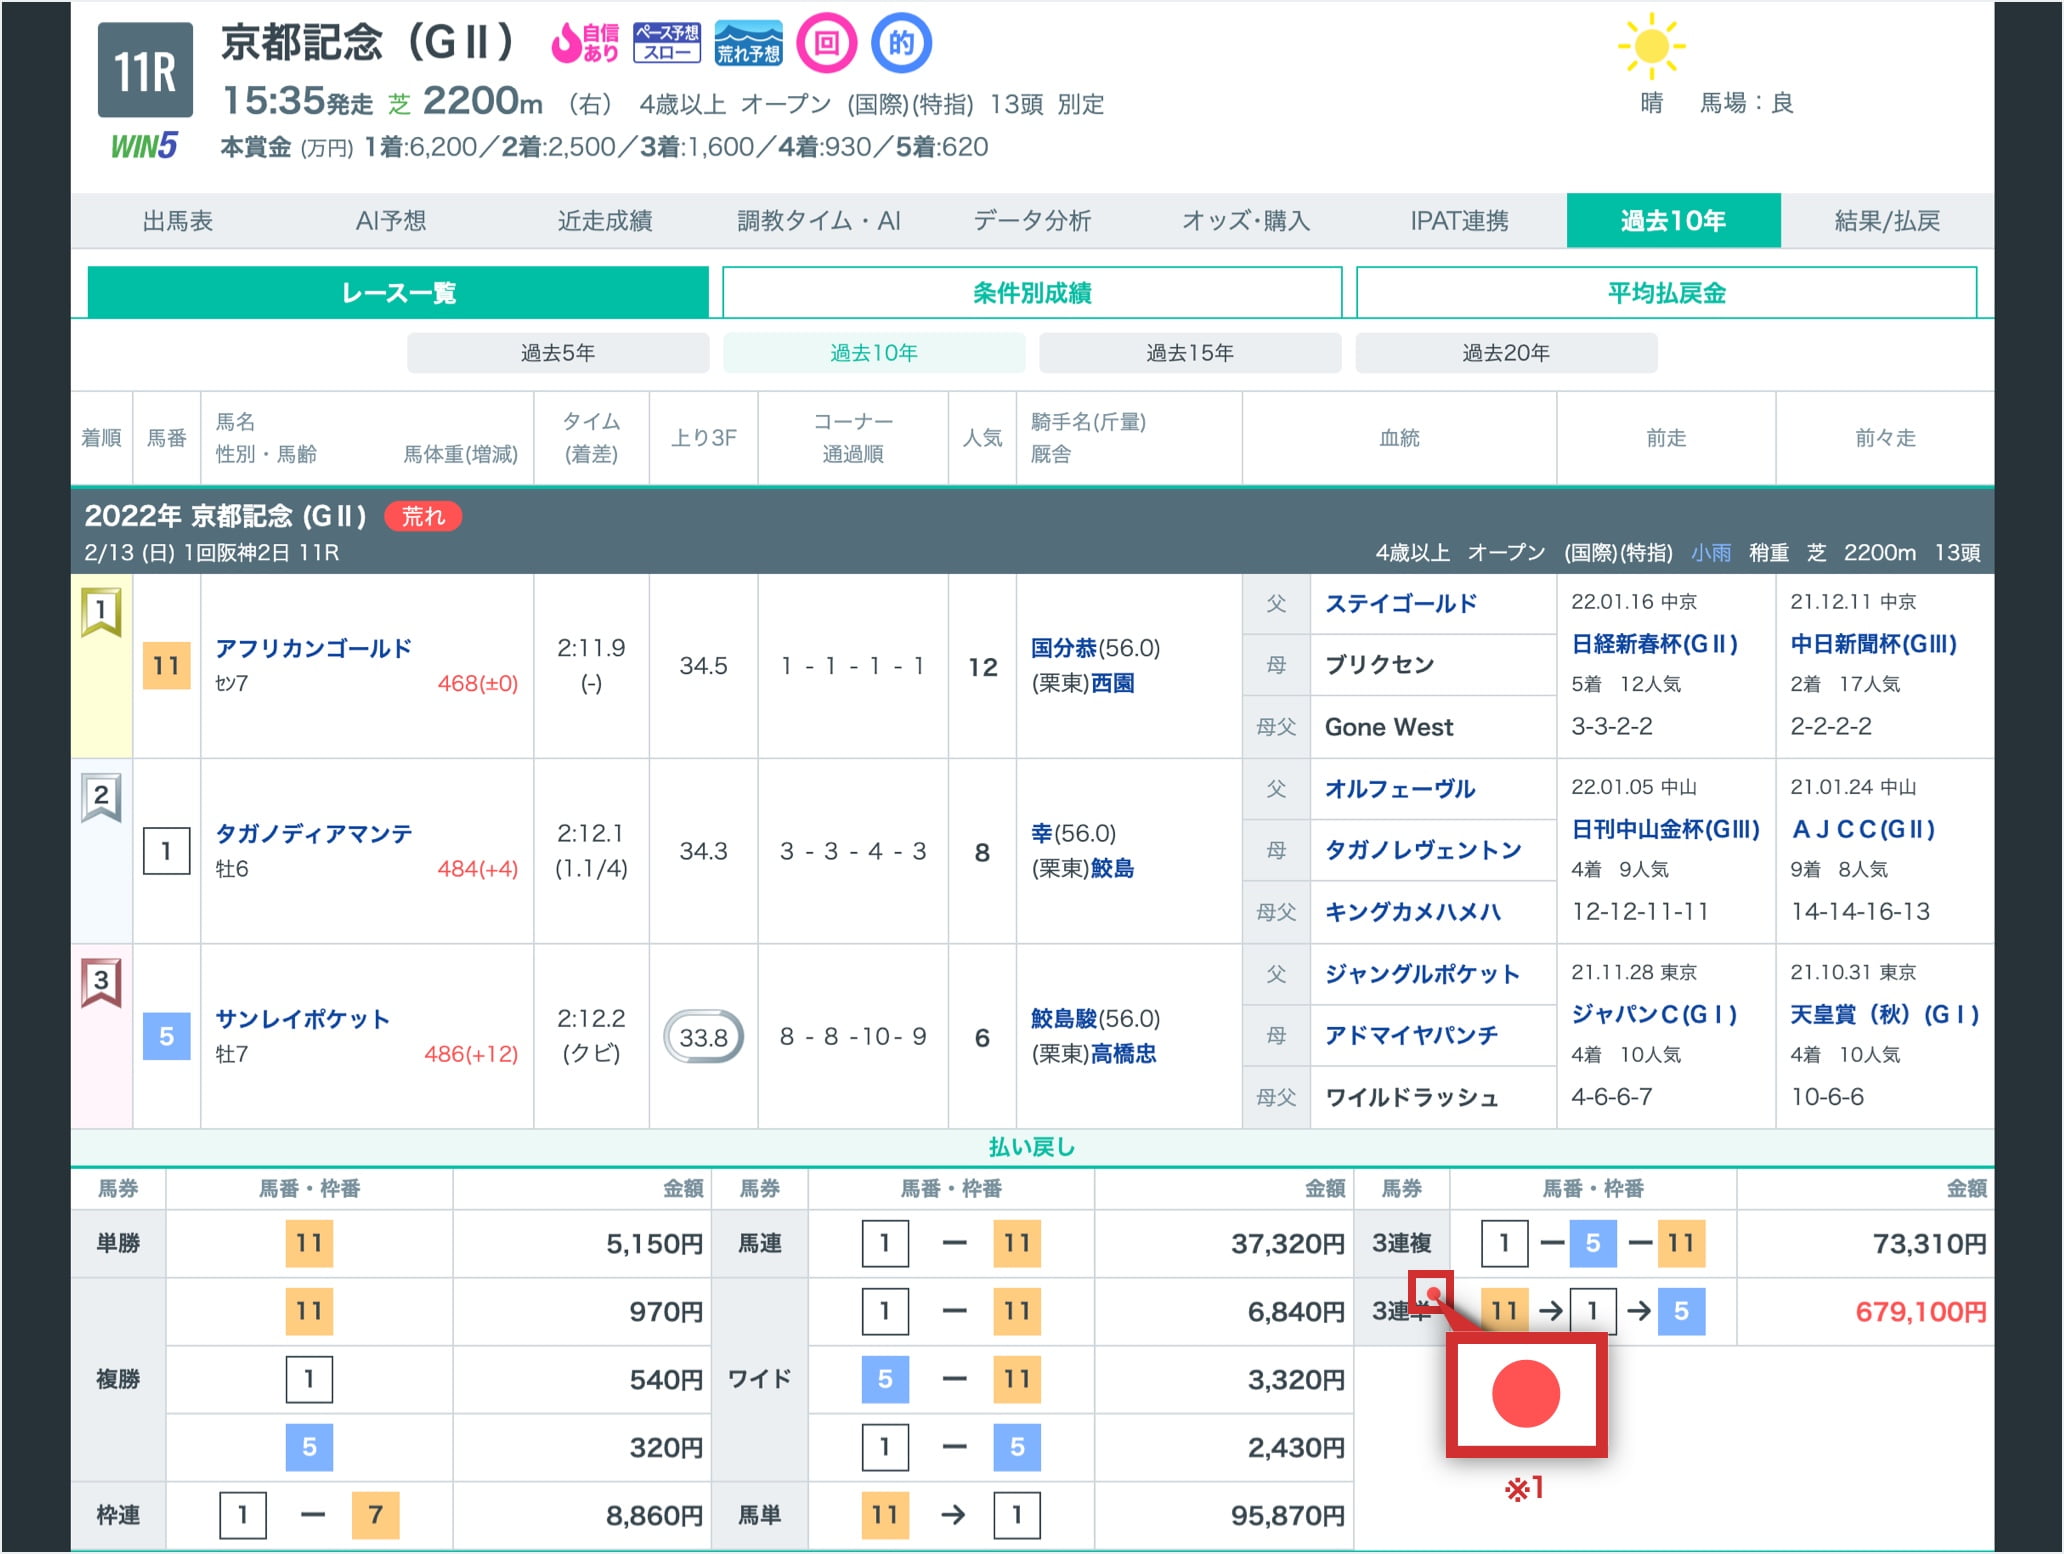Click the 自信あり flame icon

tap(585, 43)
